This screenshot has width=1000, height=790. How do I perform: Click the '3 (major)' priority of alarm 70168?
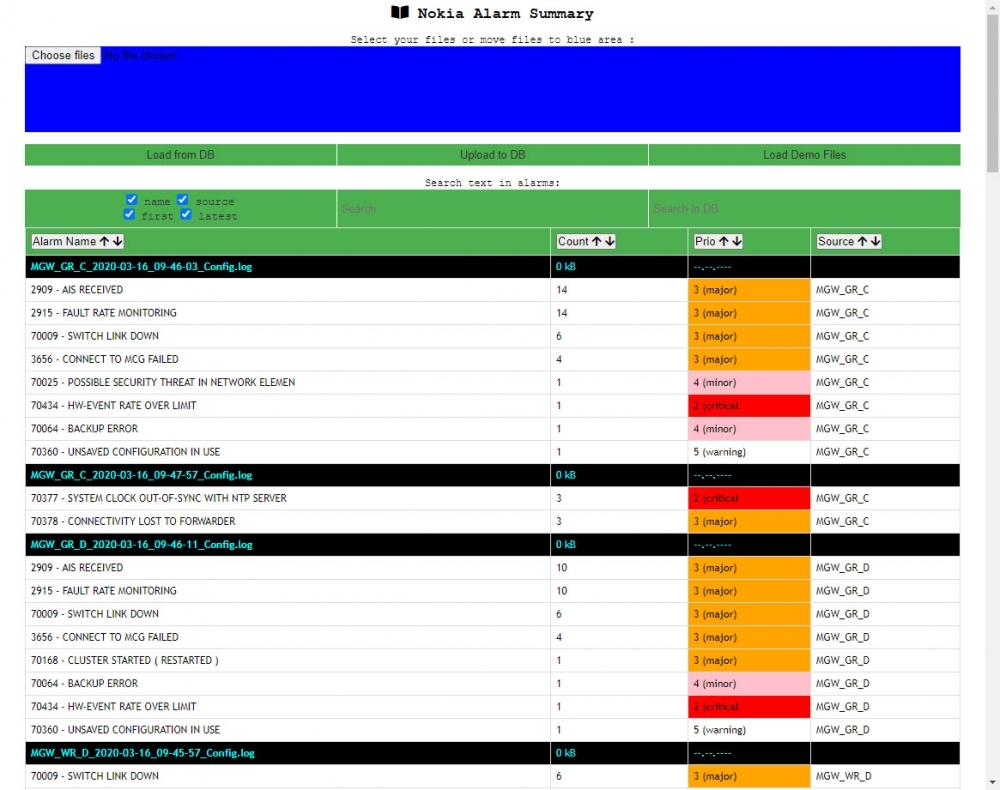[x=749, y=661]
